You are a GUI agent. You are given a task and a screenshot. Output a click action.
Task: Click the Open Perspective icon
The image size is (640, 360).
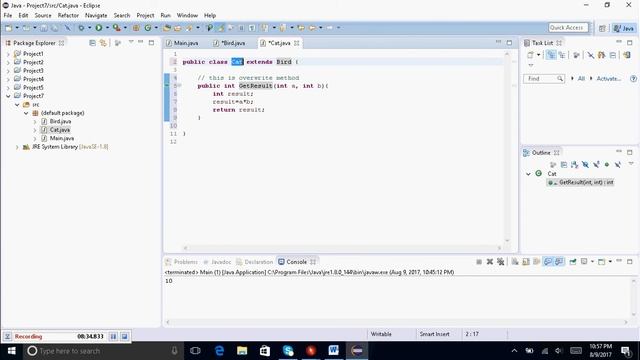(602, 28)
